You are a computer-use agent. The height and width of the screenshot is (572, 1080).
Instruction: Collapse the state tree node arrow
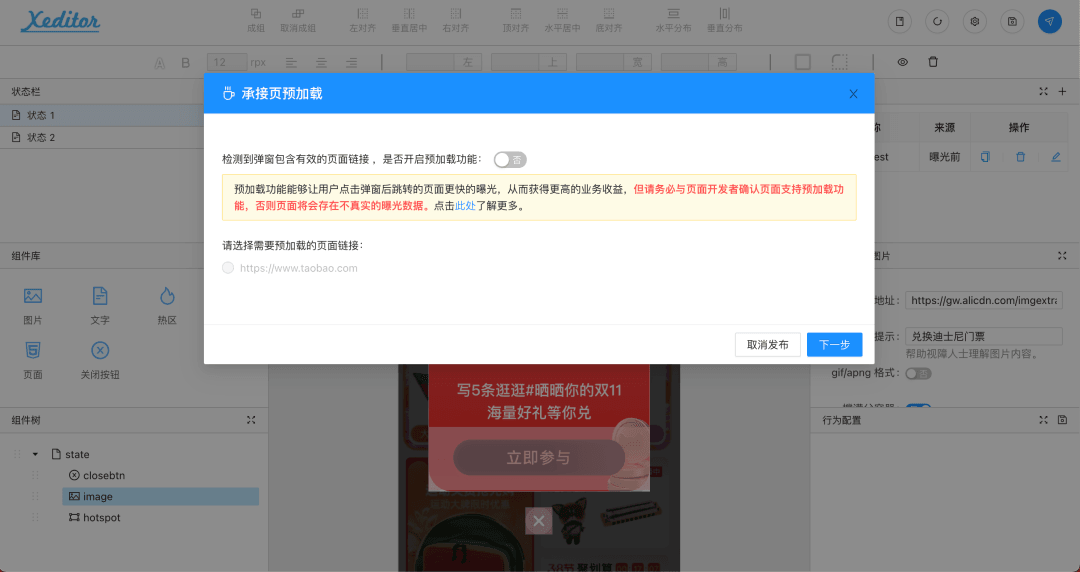[35, 454]
